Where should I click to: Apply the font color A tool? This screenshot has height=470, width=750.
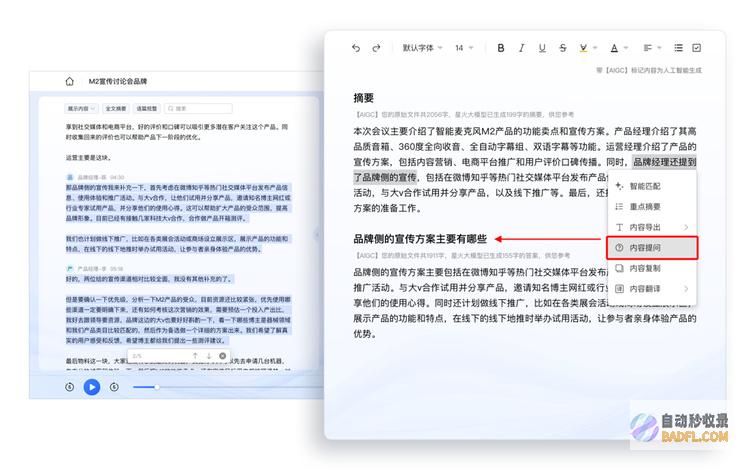point(614,48)
